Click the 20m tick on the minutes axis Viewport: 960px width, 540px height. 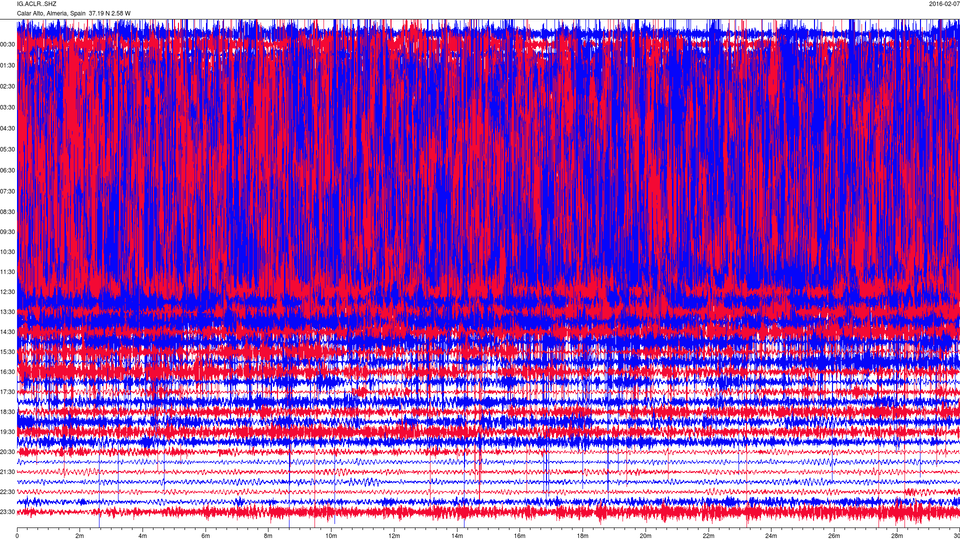(x=645, y=535)
